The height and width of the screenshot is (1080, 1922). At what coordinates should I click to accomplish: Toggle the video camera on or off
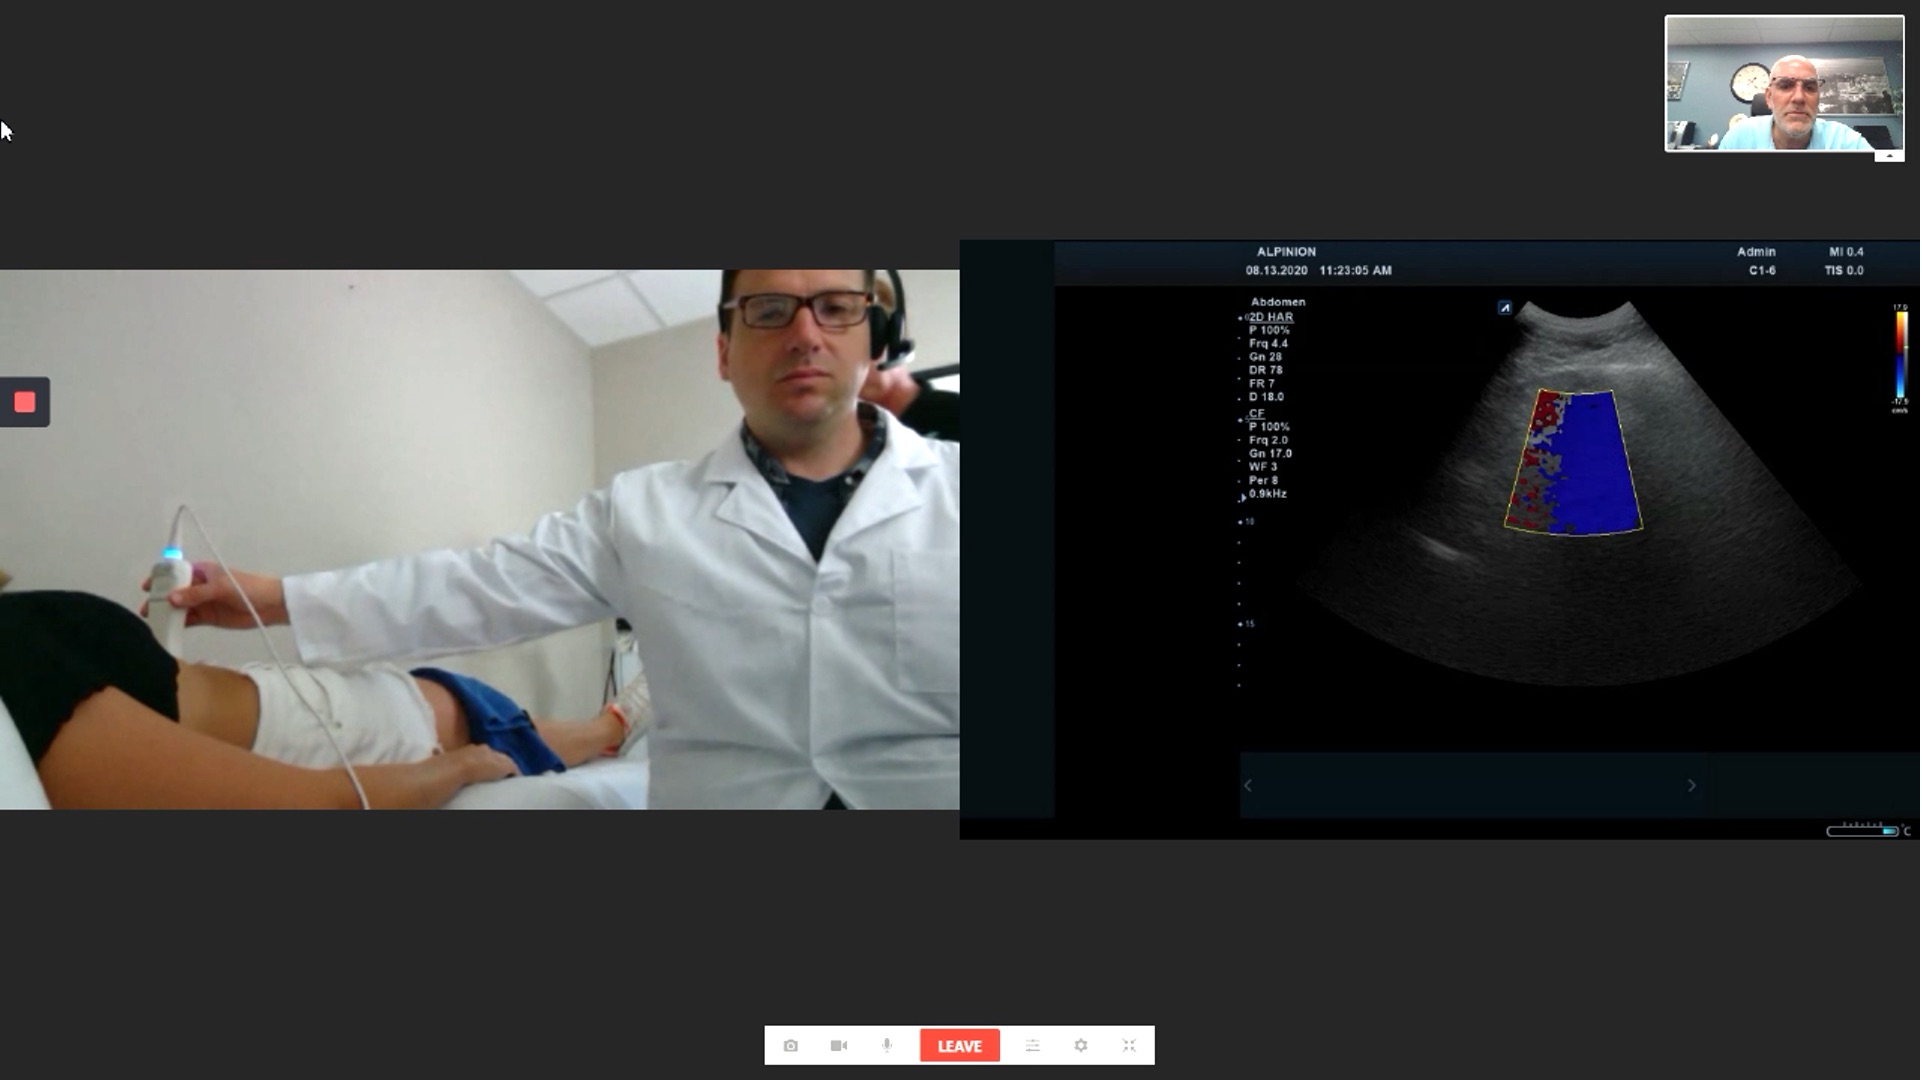click(839, 1046)
